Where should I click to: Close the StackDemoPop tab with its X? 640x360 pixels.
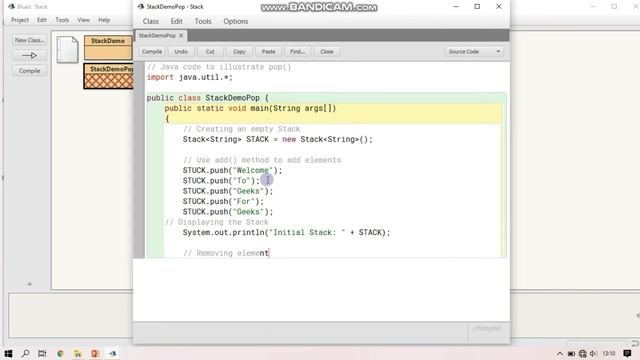pos(181,36)
